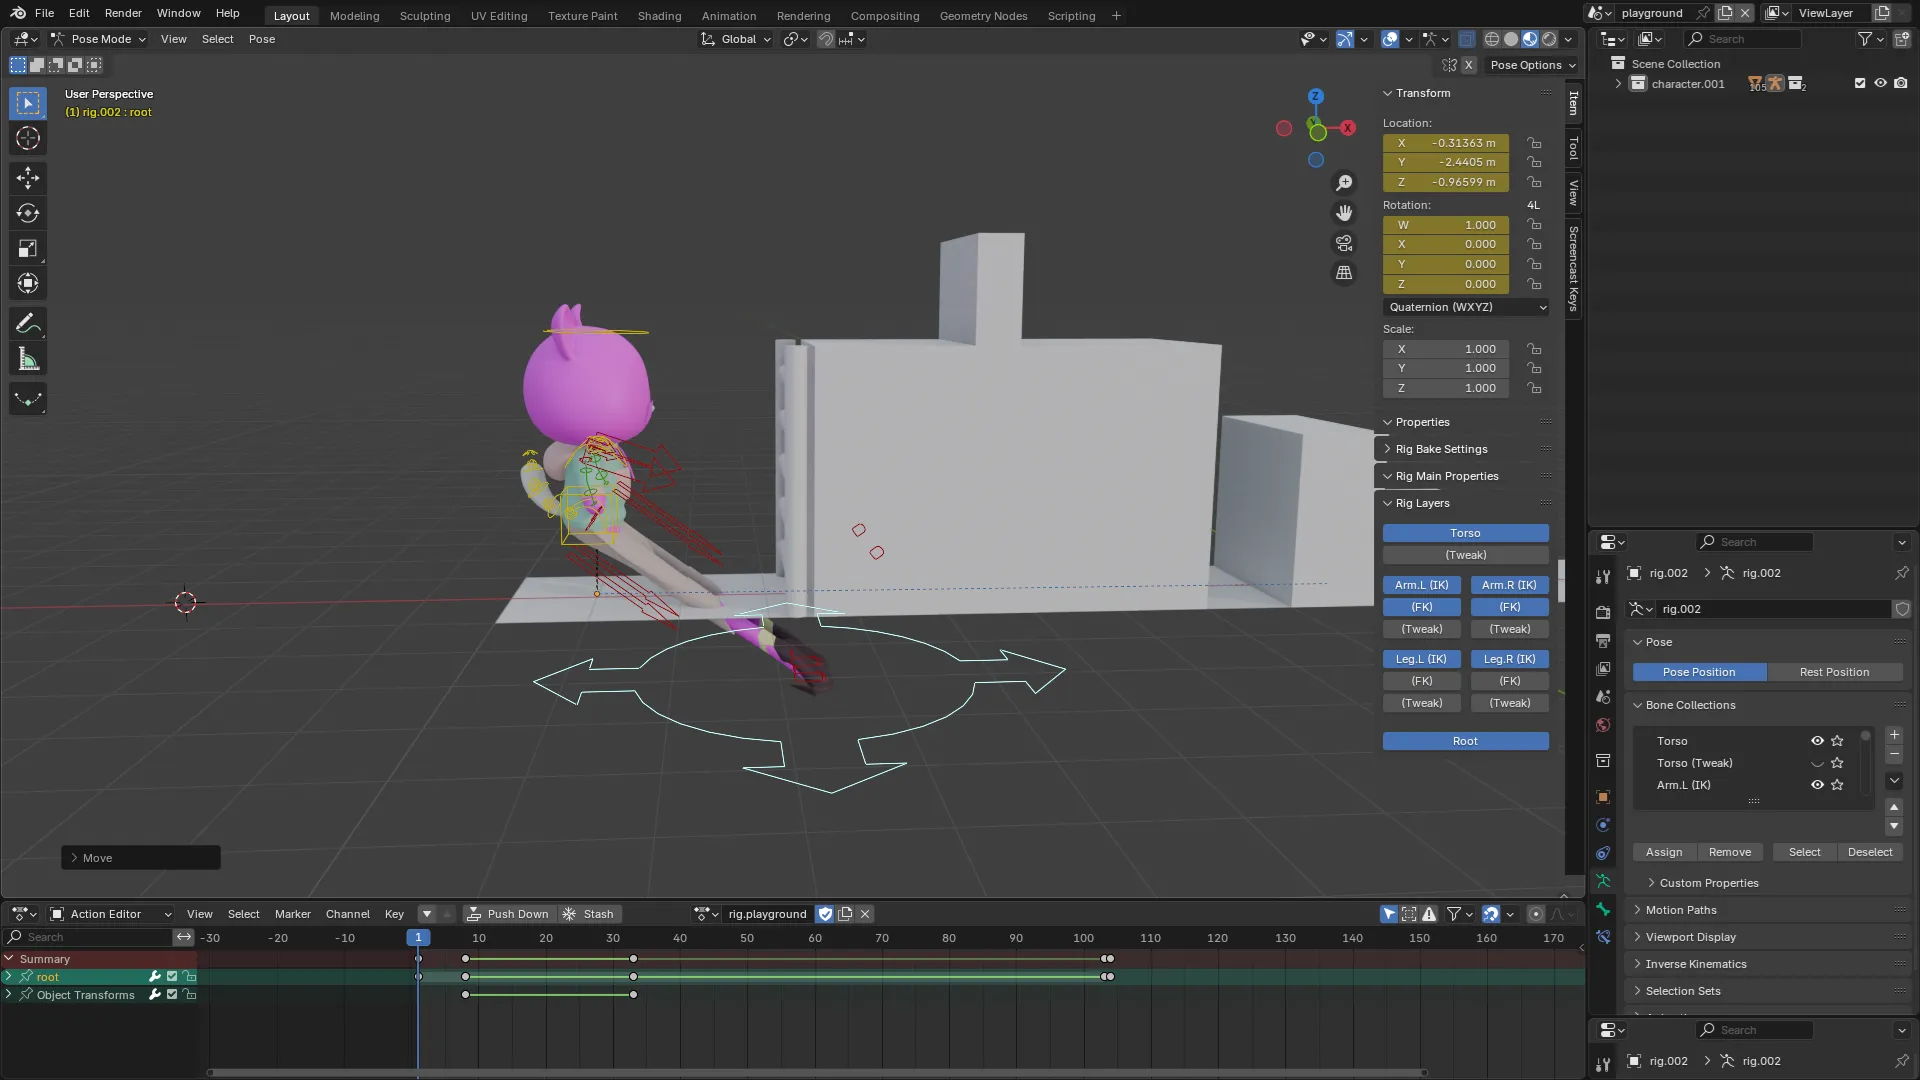Toggle the camera view gizmo
This screenshot has width=1920, height=1080.
(x=1344, y=243)
